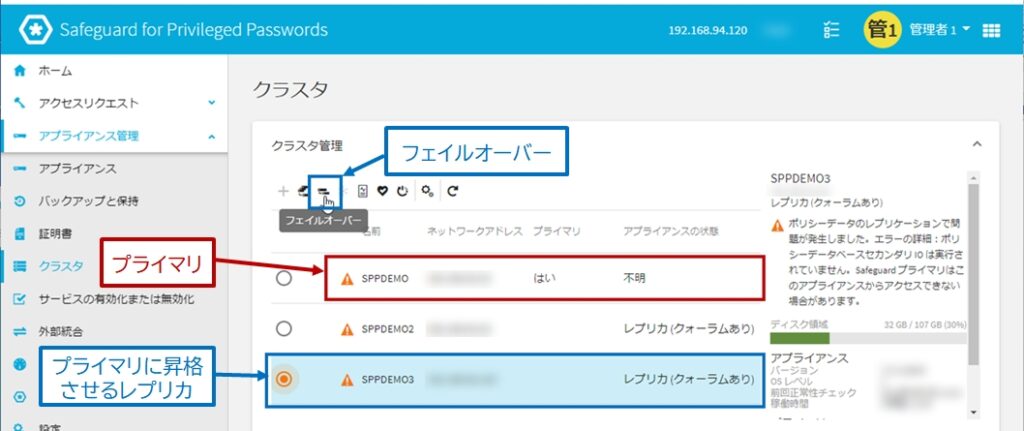Open サービスの有効化または無効化 sidebar item
The height and width of the screenshot is (431, 1024).
[x=114, y=299]
